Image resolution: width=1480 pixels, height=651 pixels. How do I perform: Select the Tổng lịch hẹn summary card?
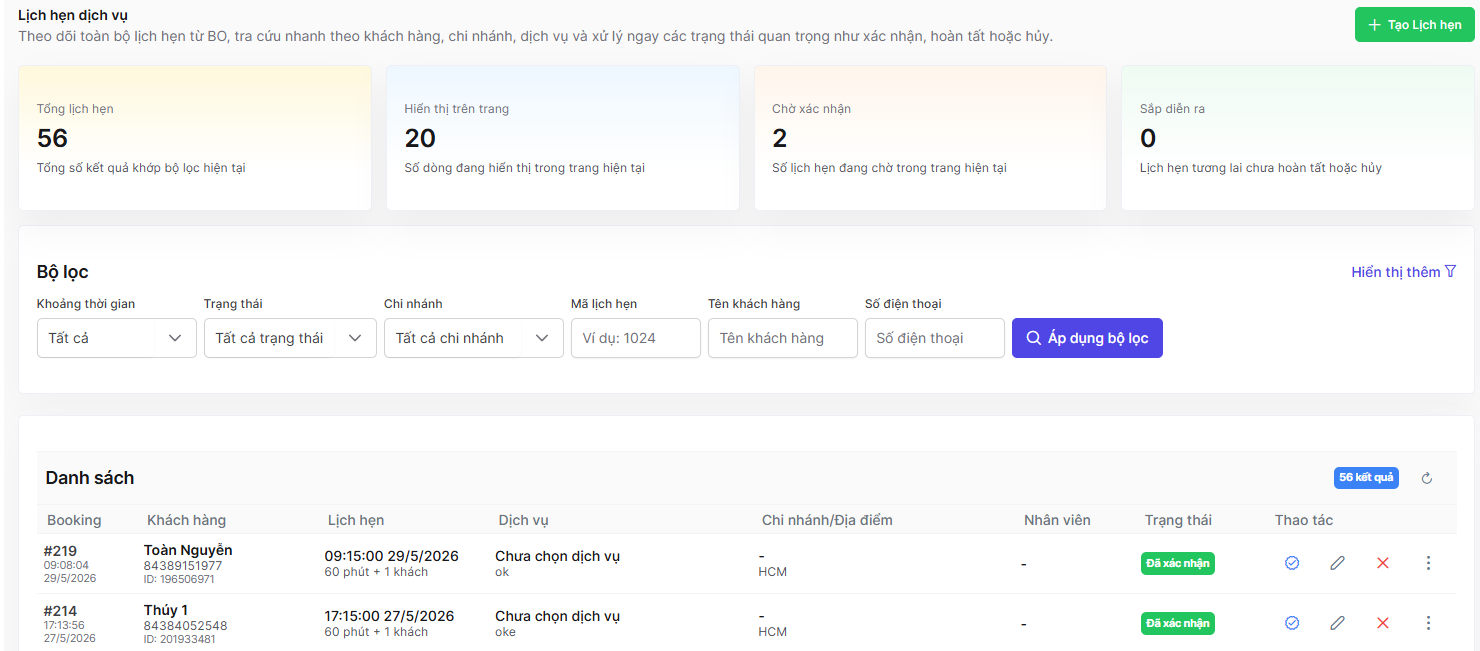(195, 138)
